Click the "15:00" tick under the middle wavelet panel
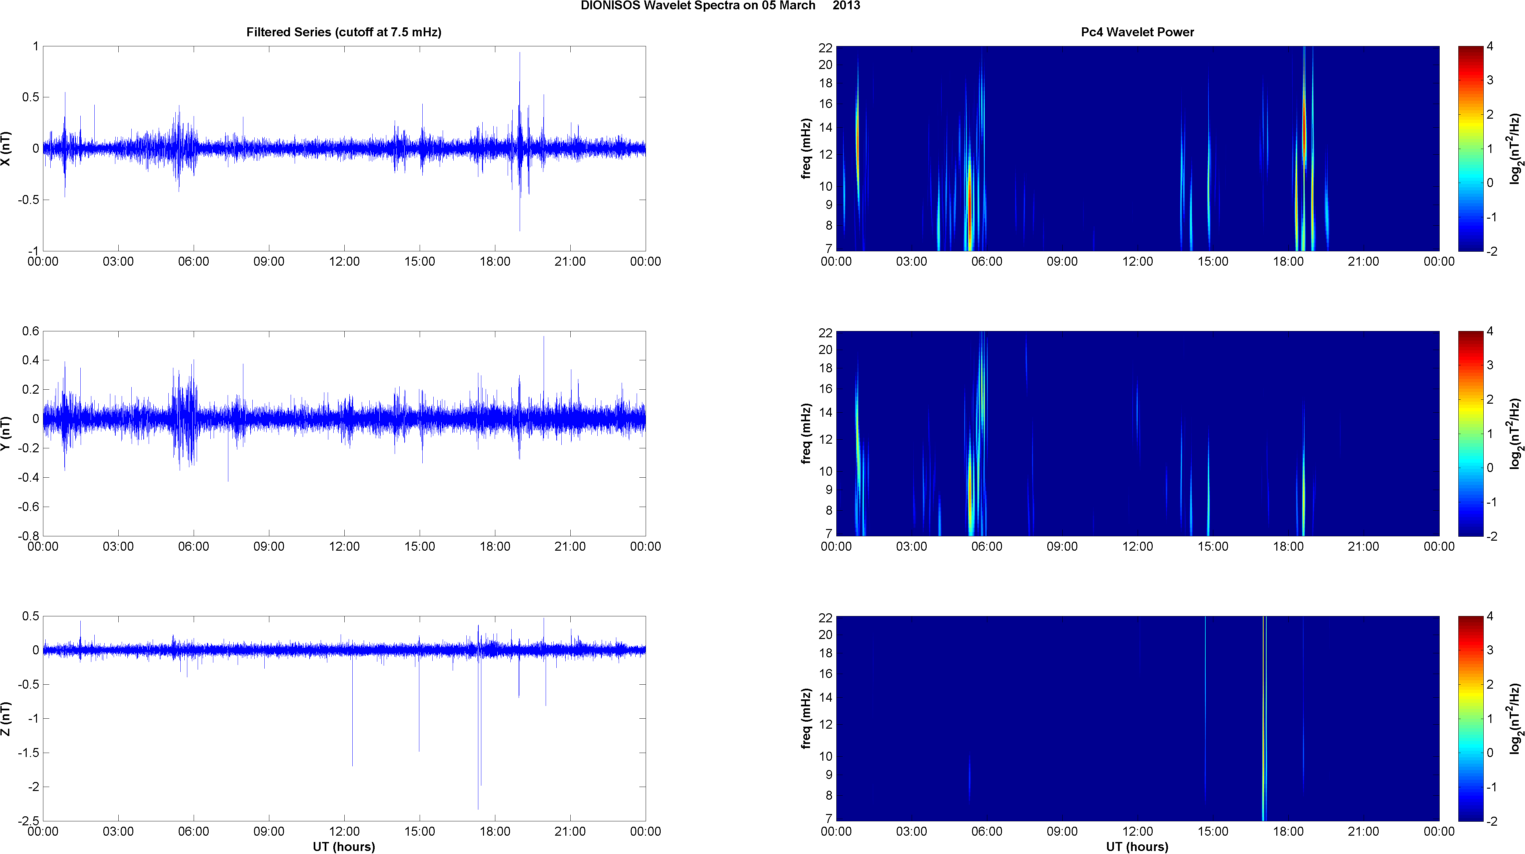 (x=1213, y=547)
